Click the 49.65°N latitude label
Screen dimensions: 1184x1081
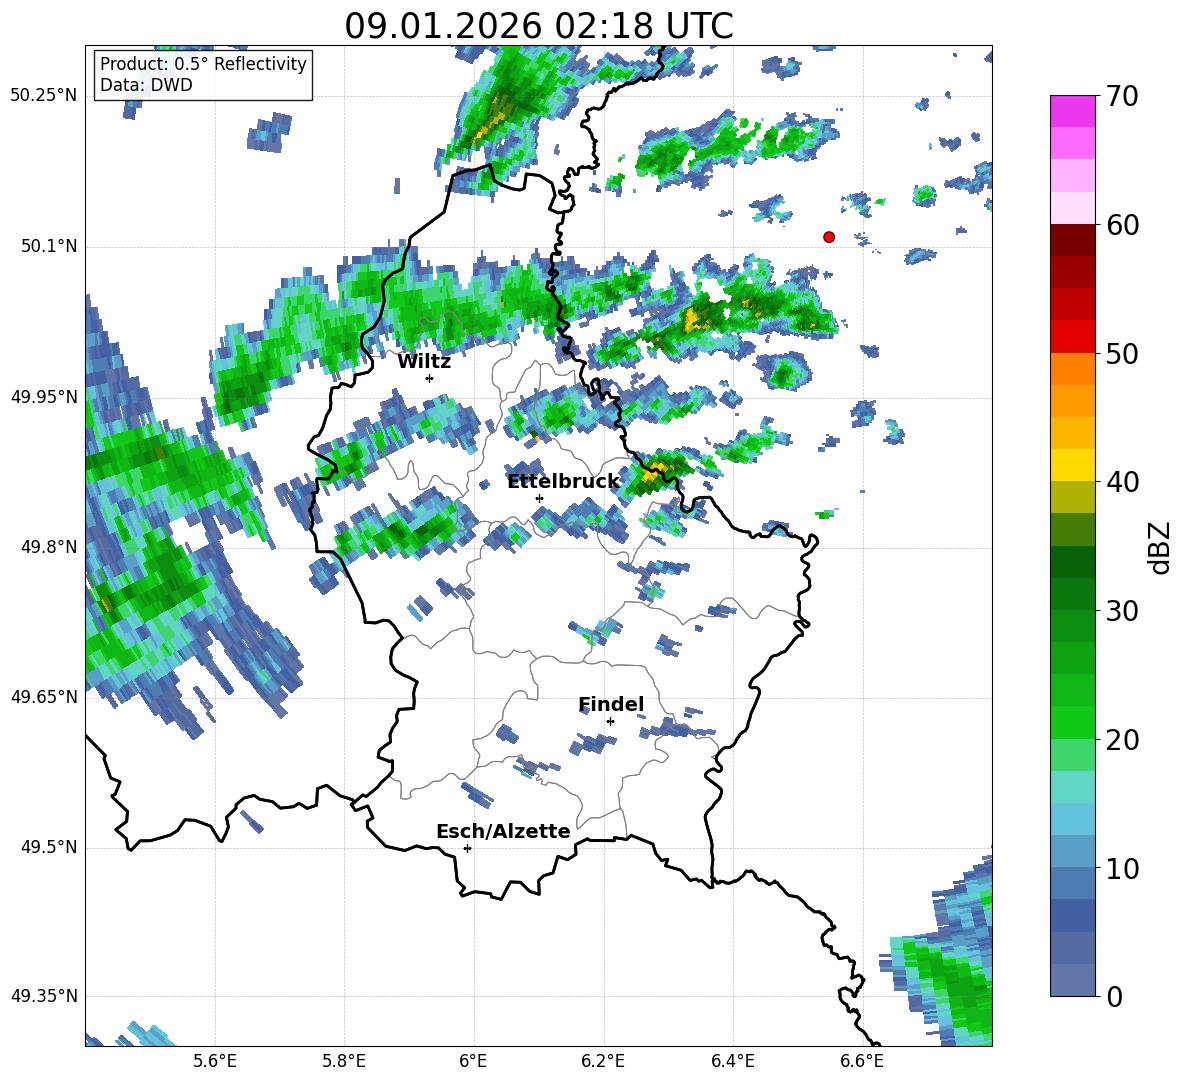point(43,697)
